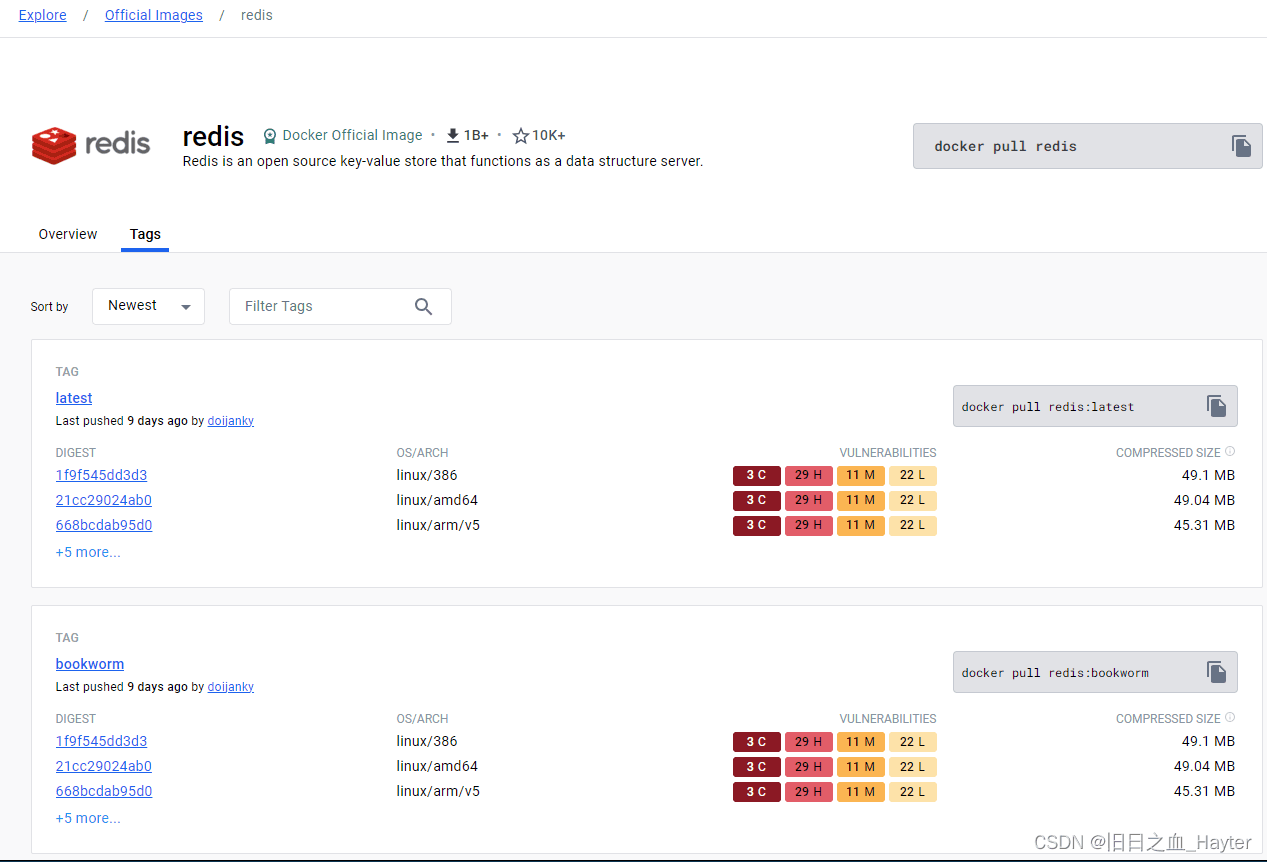Image resolution: width=1267 pixels, height=862 pixels.
Task: Click the Docker Official Image badge icon
Action: coord(270,135)
